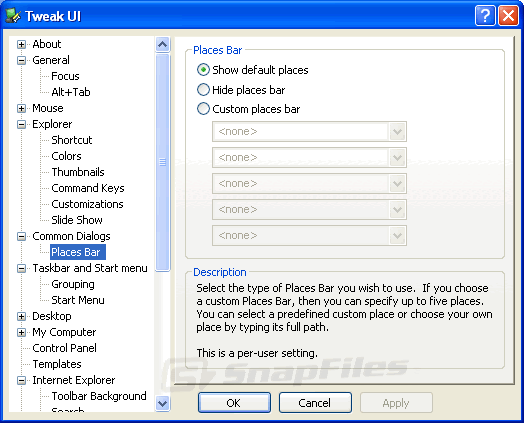Select the General tree item

(51, 60)
